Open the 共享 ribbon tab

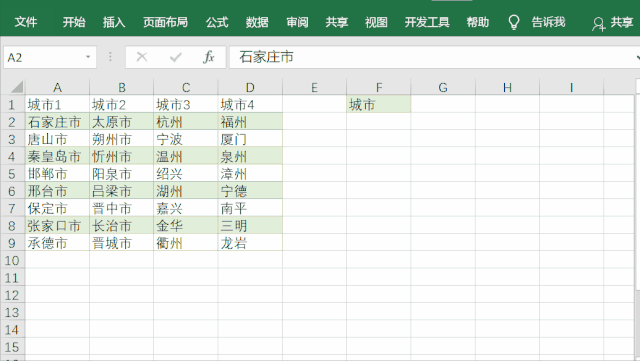[337, 22]
